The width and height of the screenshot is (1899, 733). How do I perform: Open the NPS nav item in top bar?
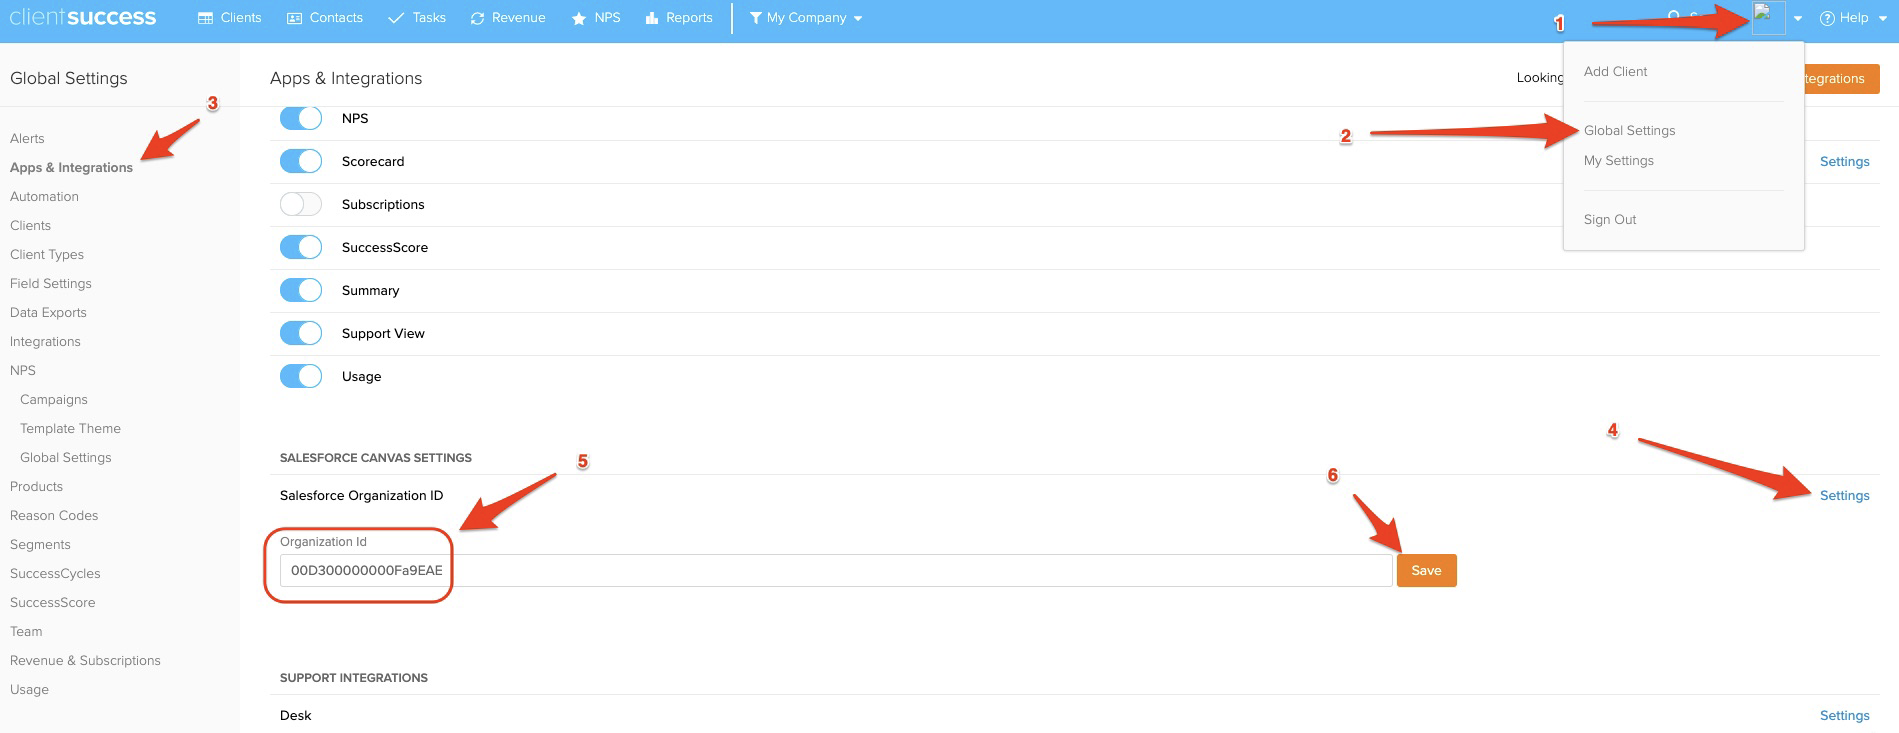click(596, 18)
